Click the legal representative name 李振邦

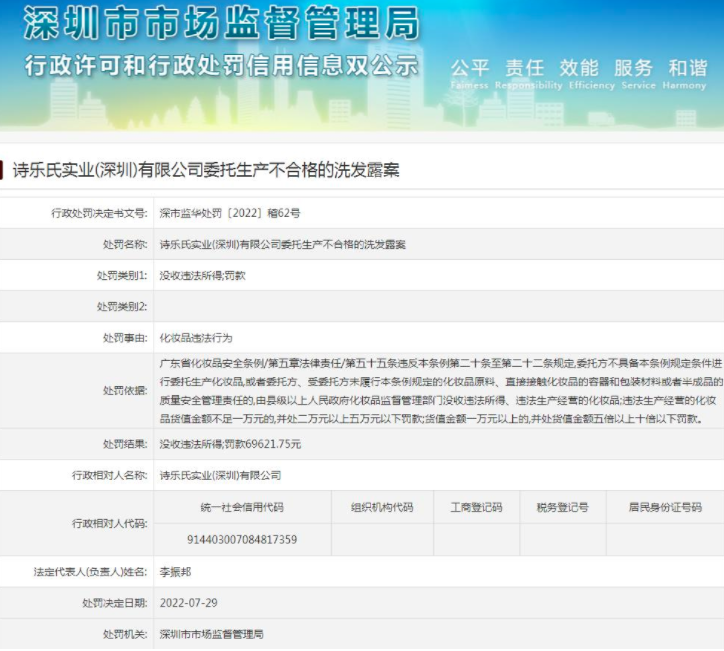click(174, 572)
